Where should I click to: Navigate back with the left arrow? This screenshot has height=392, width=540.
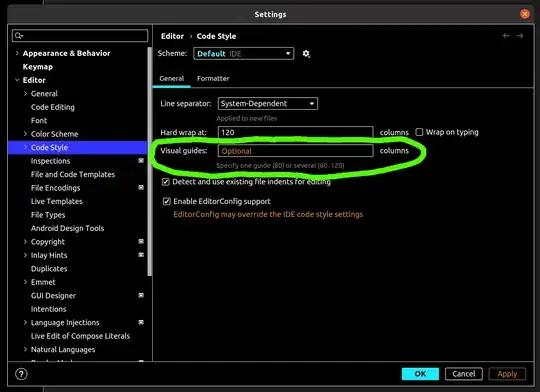coord(506,36)
